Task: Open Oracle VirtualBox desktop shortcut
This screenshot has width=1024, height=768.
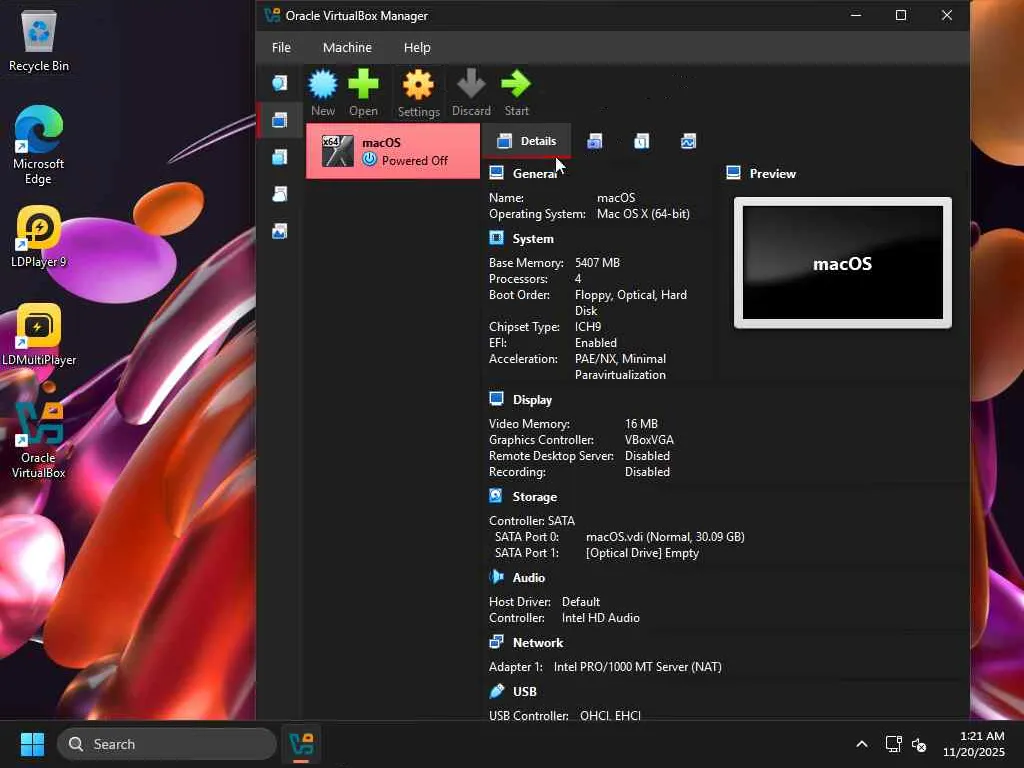Action: [x=39, y=440]
